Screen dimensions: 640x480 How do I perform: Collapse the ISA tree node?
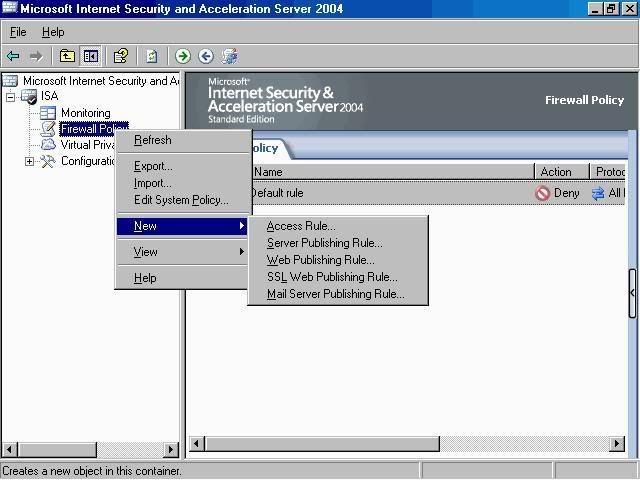pyautogui.click(x=11, y=97)
